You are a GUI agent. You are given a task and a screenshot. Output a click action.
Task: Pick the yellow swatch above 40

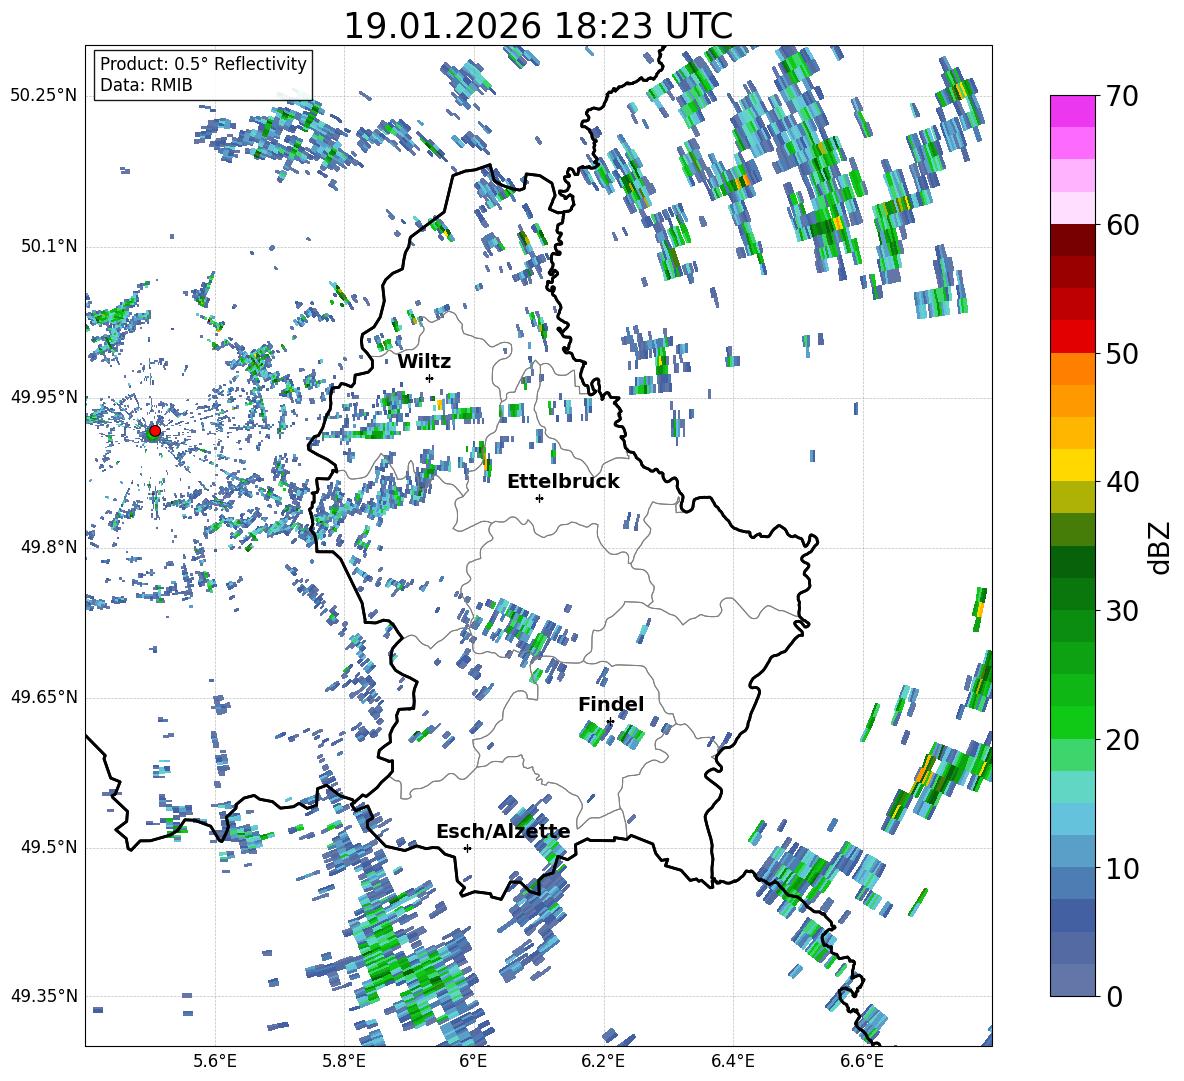point(1072,465)
